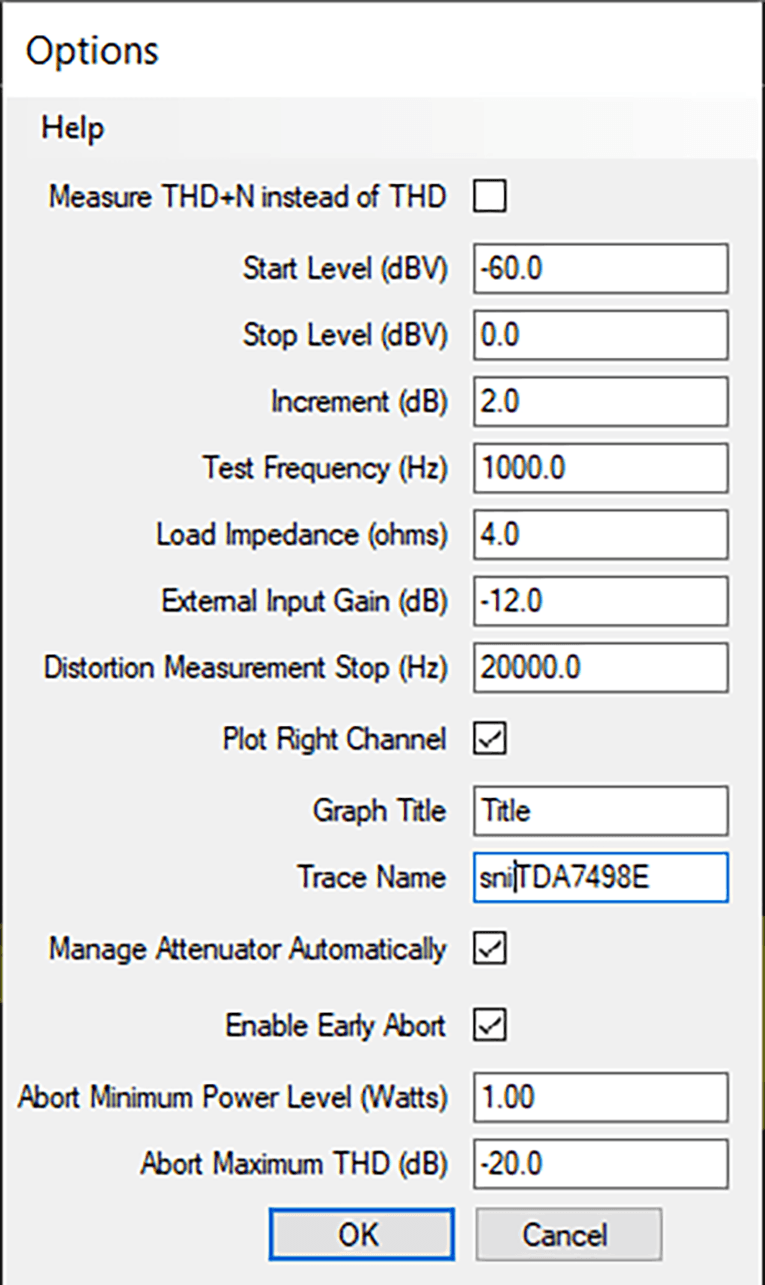Focus Abort Minimum Power Level (Watts) field
The height and width of the screenshot is (1285, 765).
click(x=600, y=1098)
